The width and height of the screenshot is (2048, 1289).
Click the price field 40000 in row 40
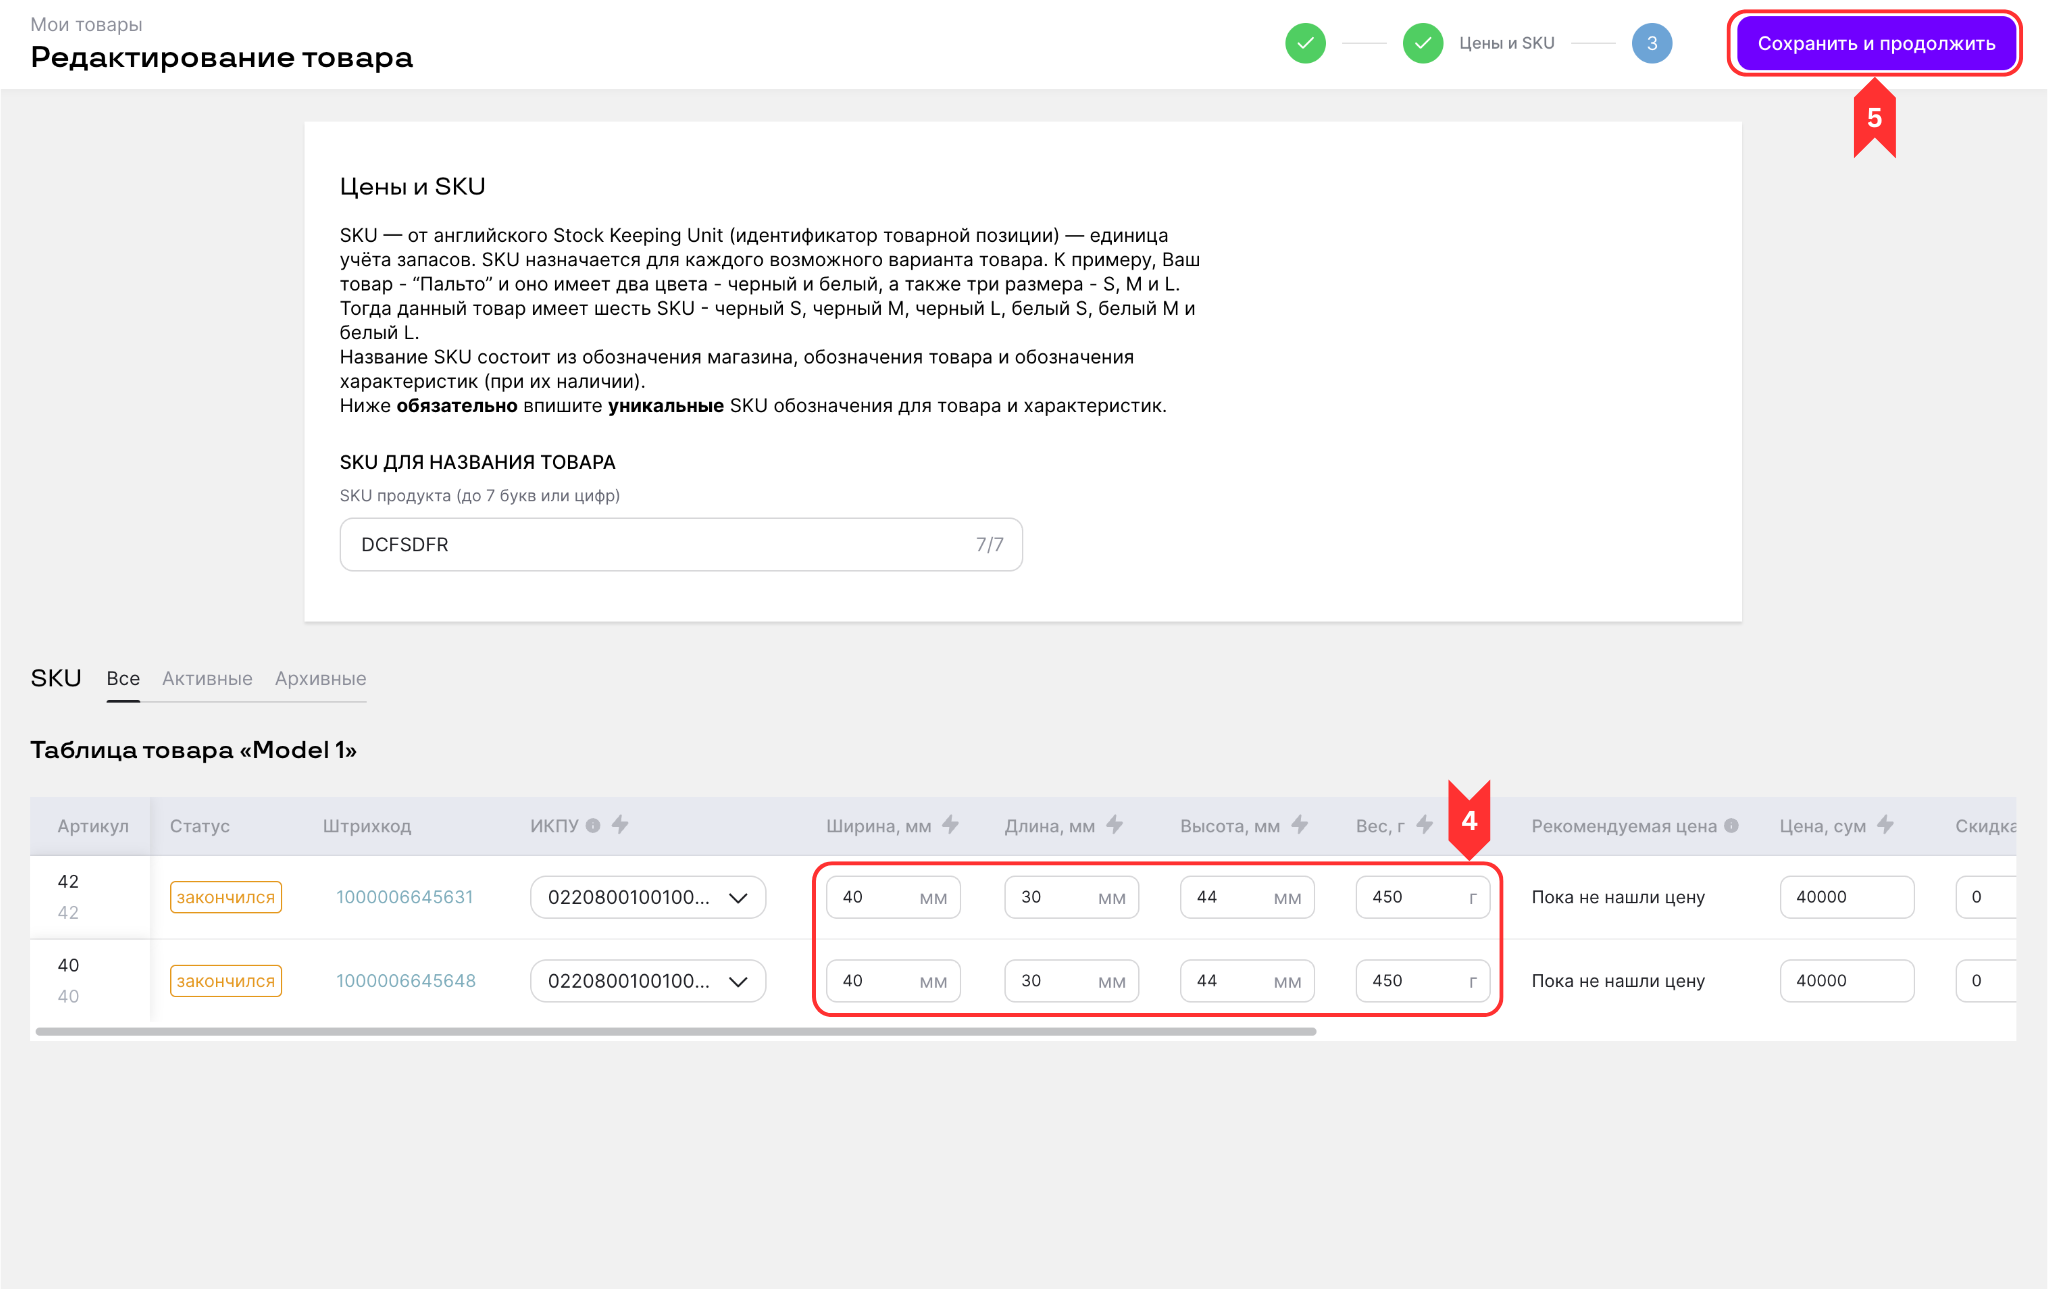[x=1847, y=981]
